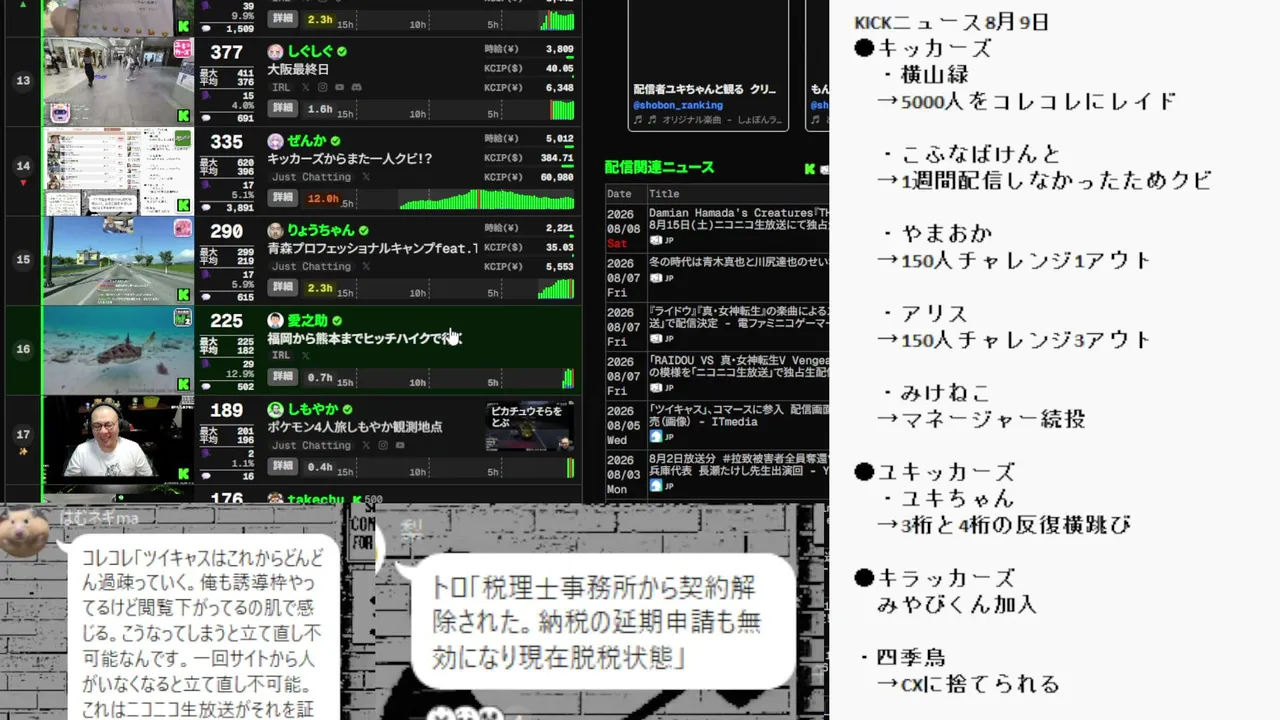Open しもやか's YouTube icon
1280x720 pixels.
(x=399, y=445)
